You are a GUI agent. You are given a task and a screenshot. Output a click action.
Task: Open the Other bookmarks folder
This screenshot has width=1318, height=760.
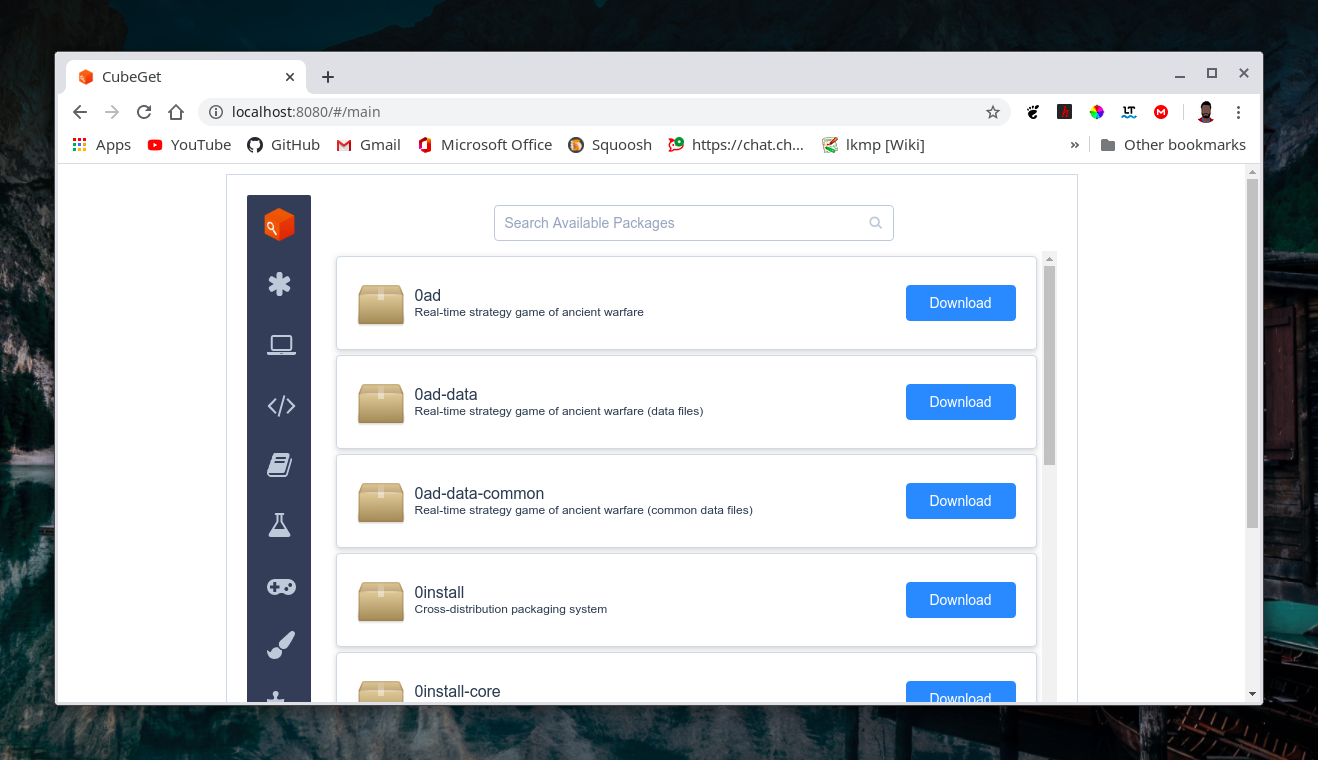(1173, 145)
